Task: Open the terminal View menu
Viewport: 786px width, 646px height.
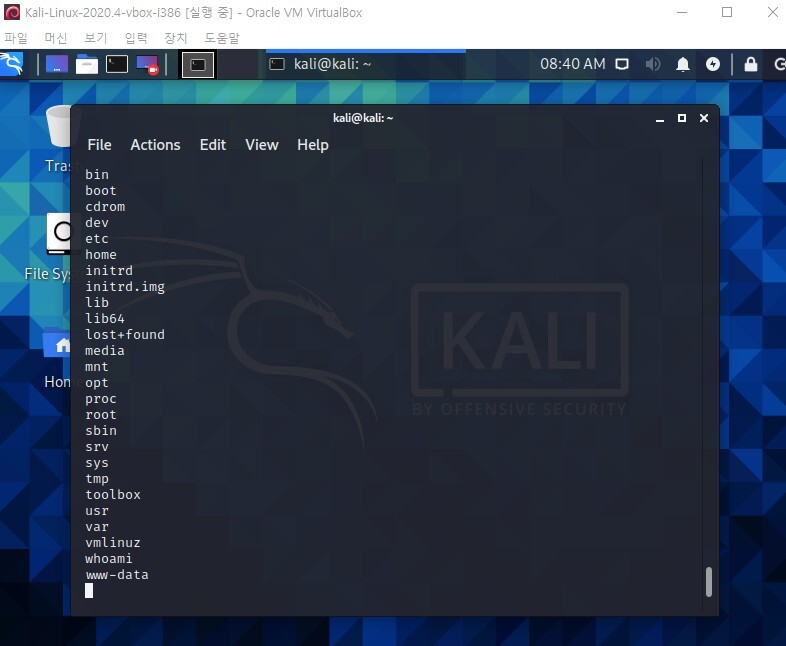Action: (x=262, y=145)
